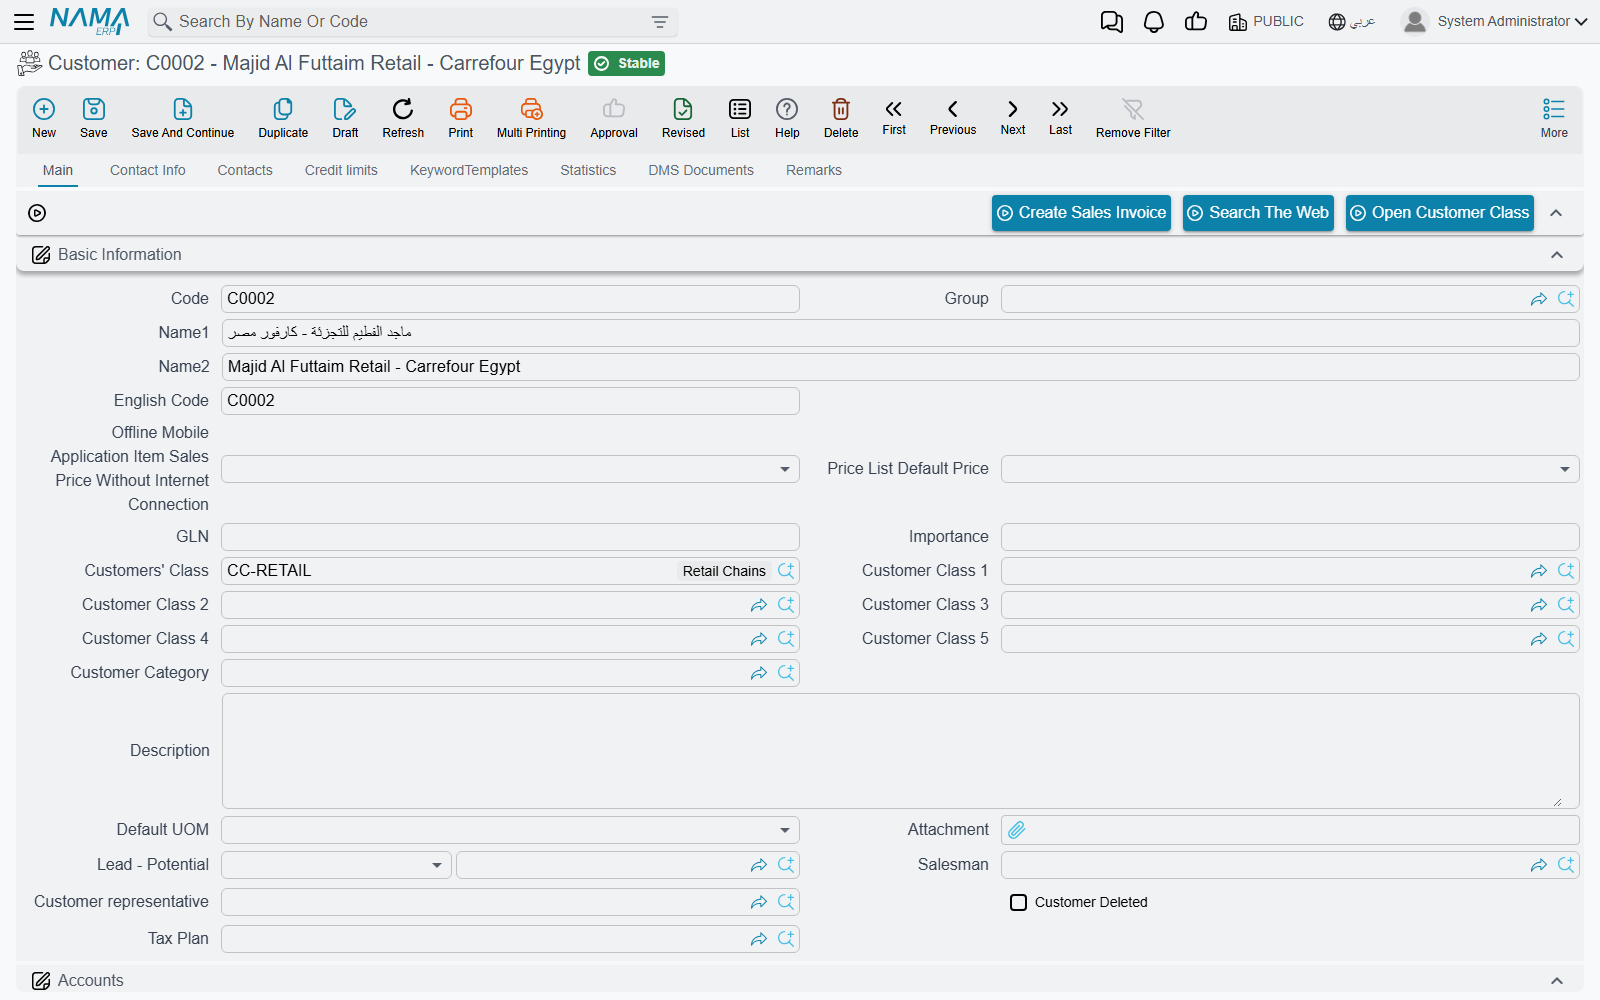The height and width of the screenshot is (1000, 1600).
Task: Print the customer record
Action: point(461,118)
